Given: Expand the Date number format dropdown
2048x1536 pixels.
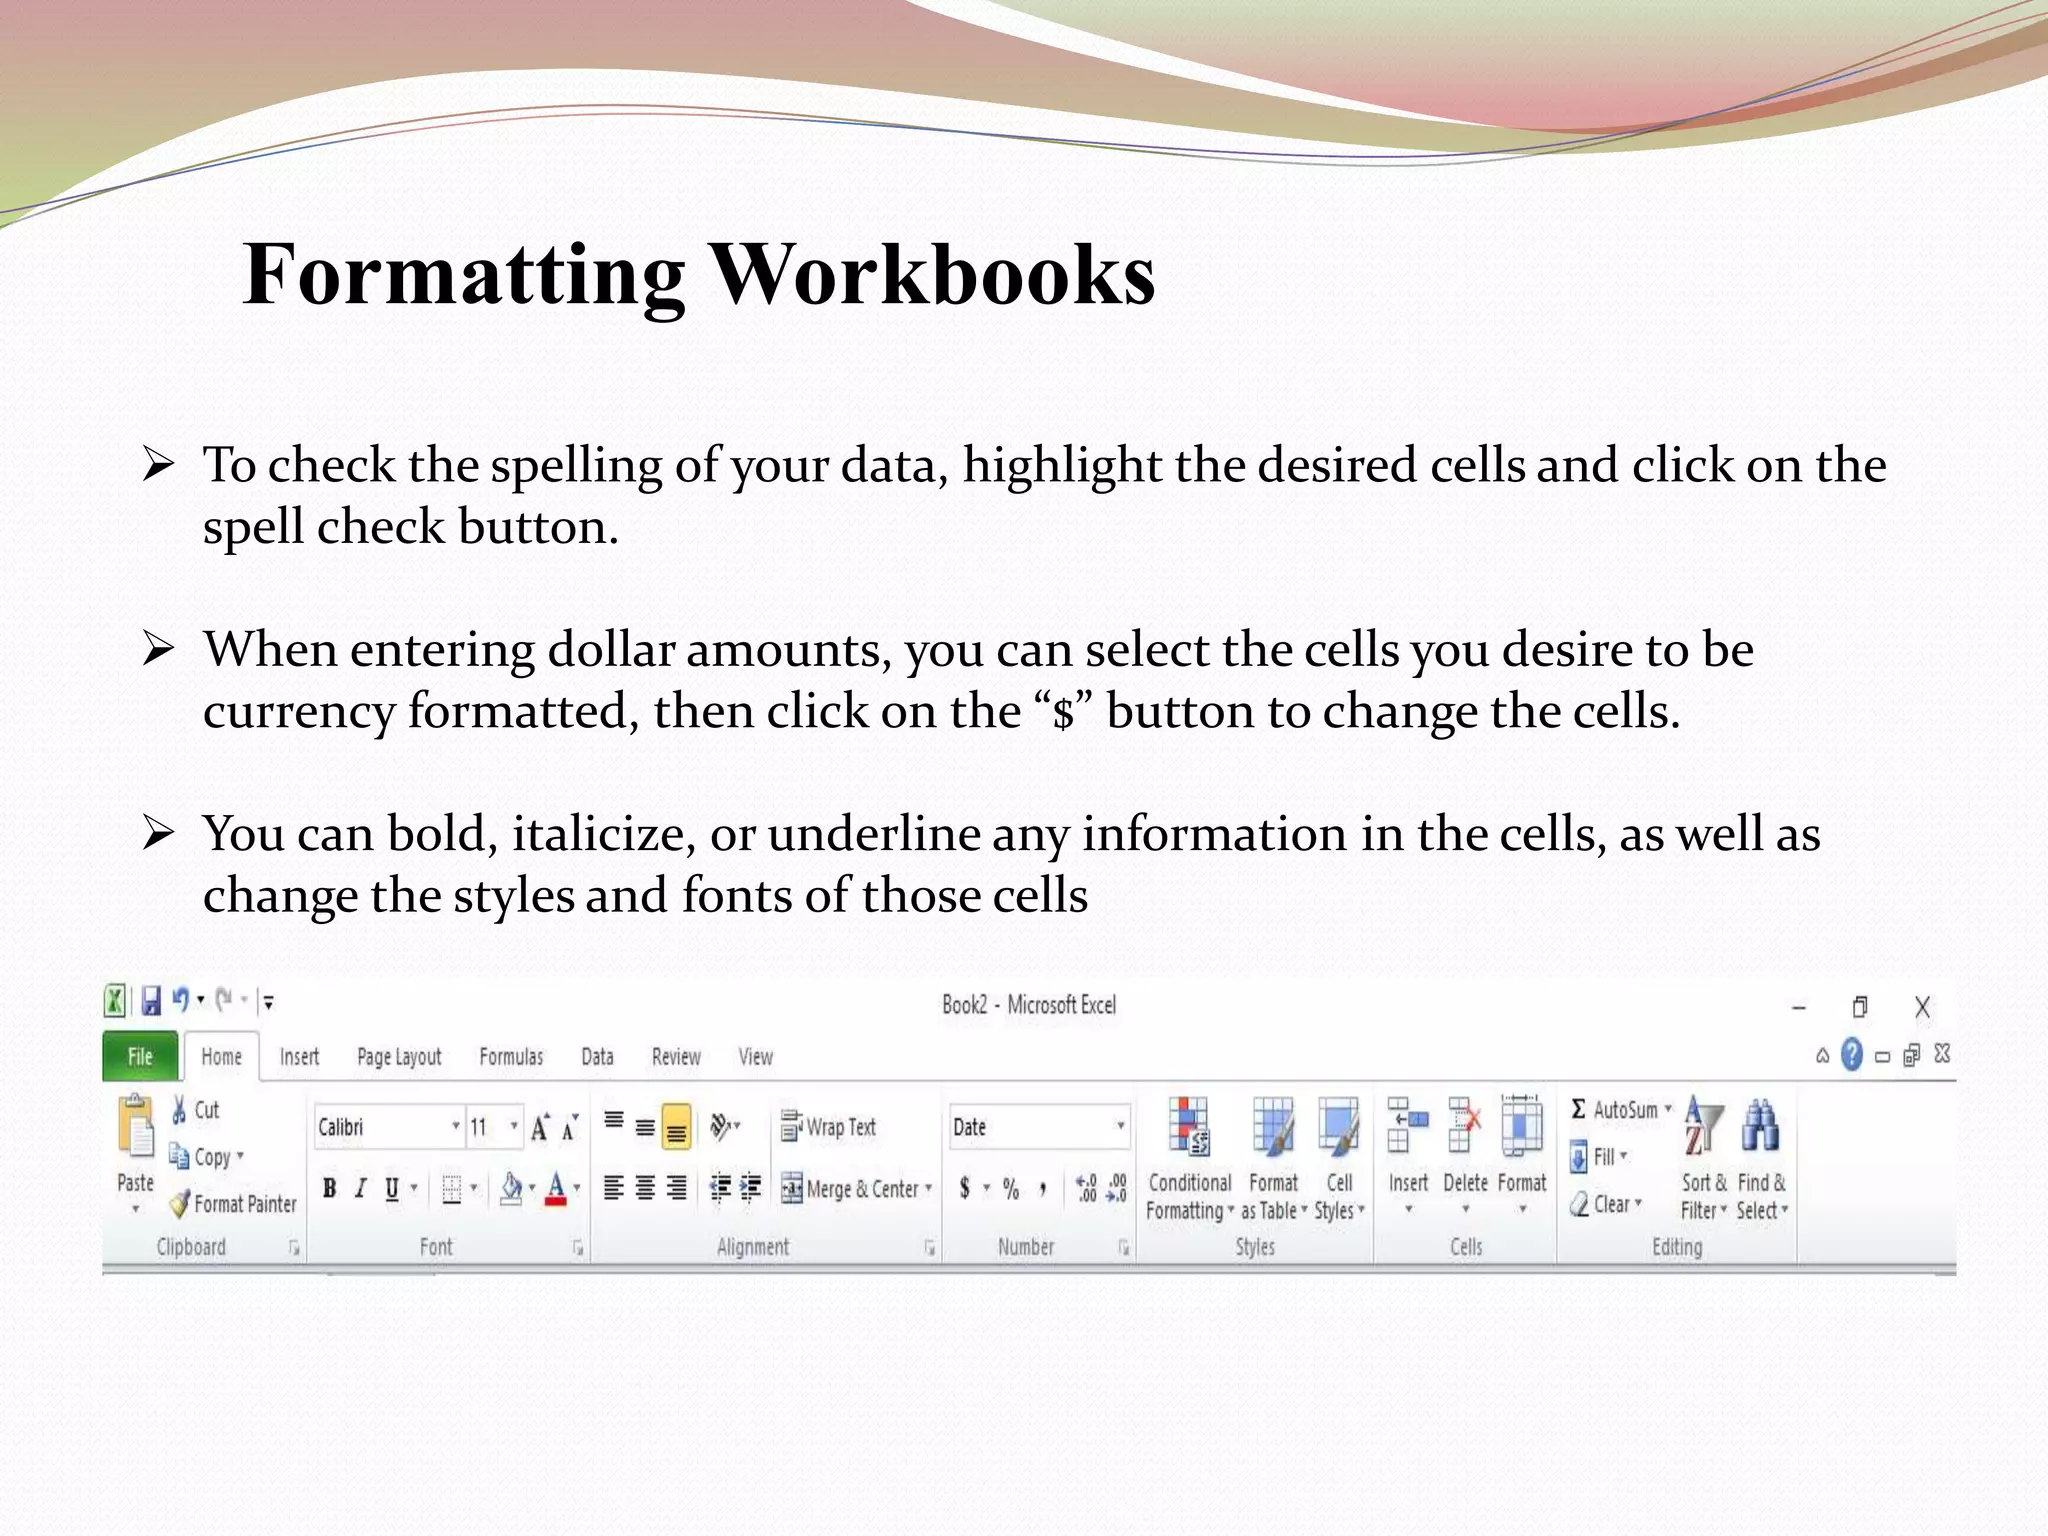Looking at the screenshot, I should tap(1120, 1127).
